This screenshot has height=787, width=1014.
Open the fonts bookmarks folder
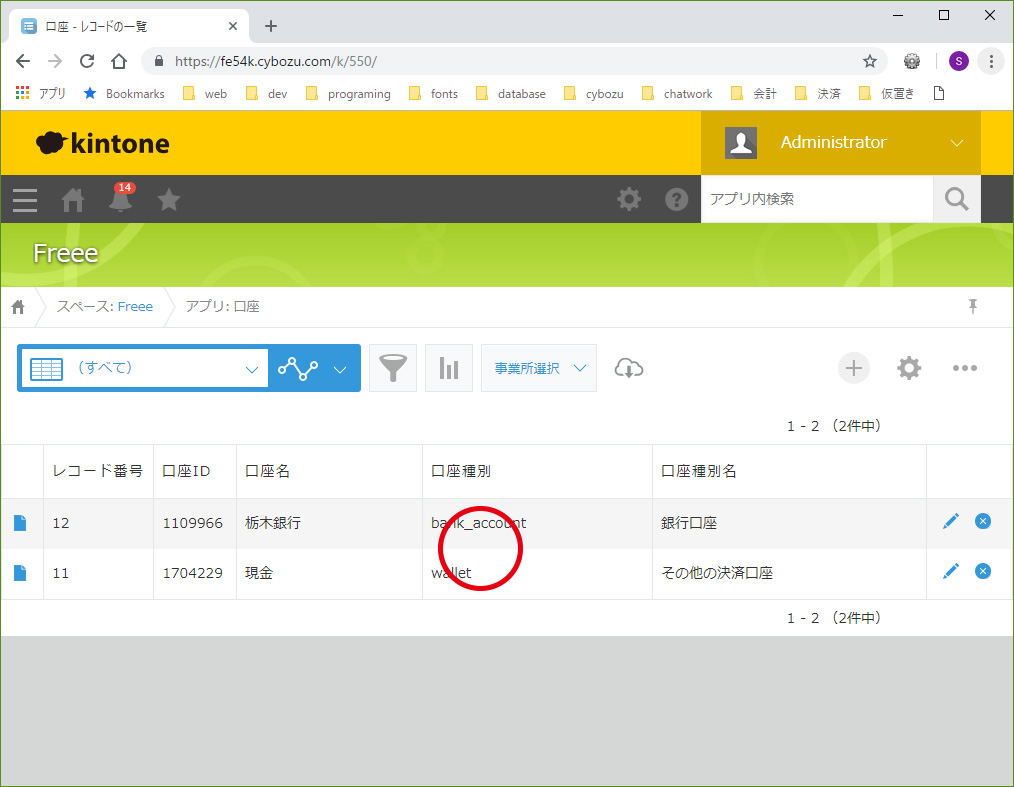coord(433,94)
